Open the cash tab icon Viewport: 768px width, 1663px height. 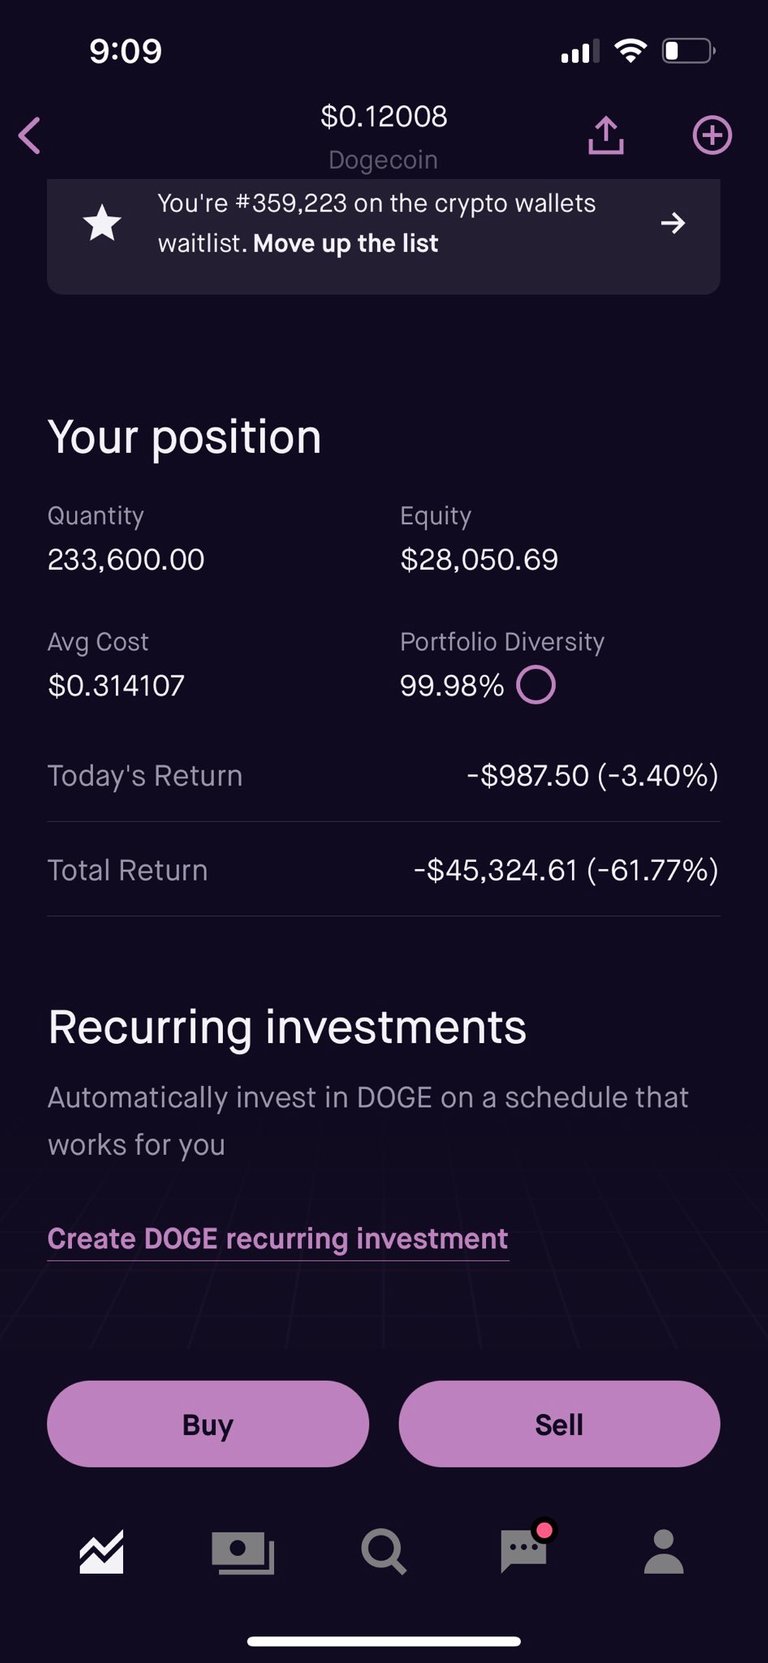[243, 1553]
